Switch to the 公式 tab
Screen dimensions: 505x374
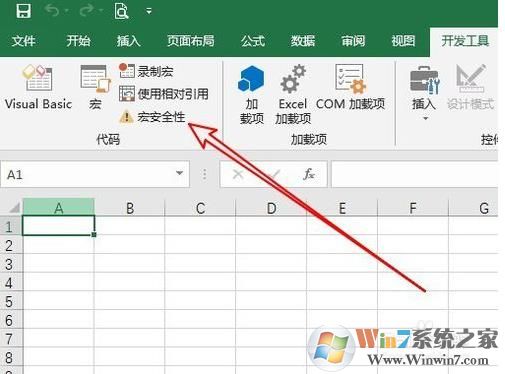(253, 41)
